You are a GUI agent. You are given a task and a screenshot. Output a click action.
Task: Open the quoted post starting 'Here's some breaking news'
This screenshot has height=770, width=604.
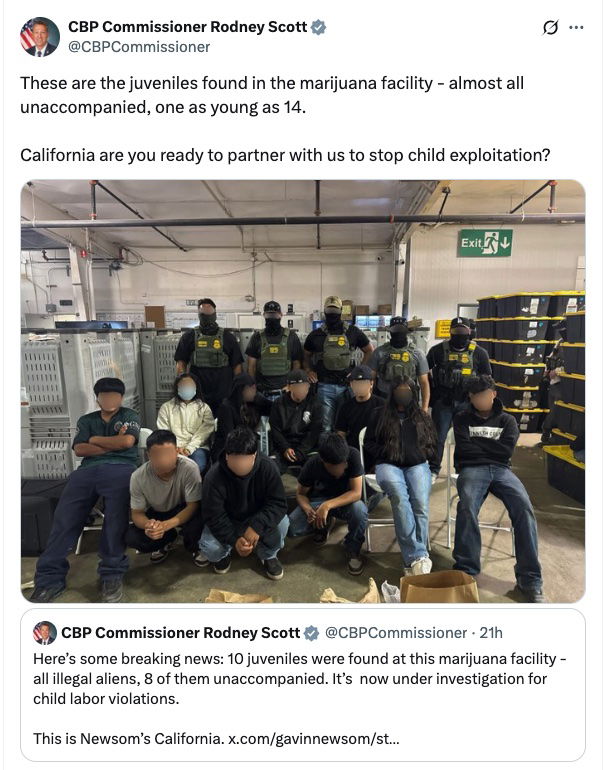(x=302, y=685)
